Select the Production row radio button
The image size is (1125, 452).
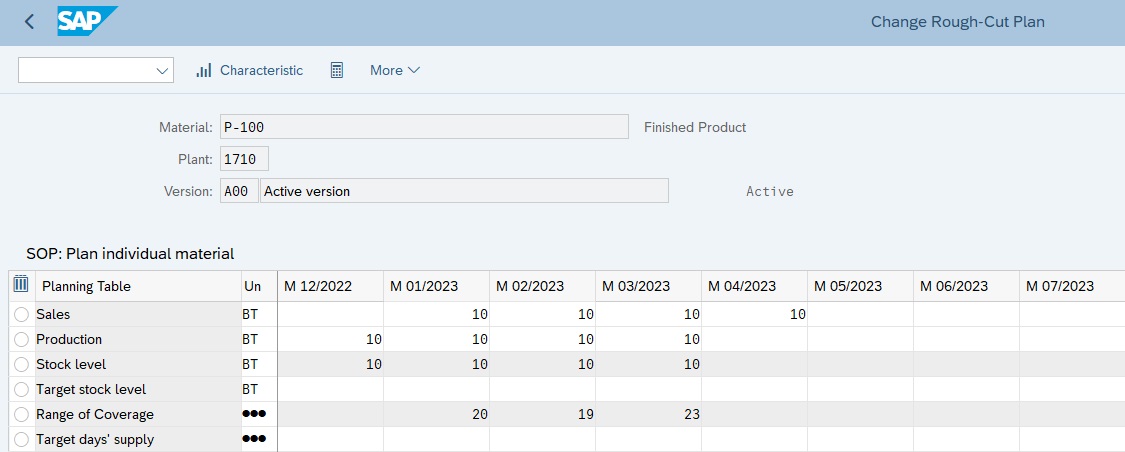click(22, 339)
